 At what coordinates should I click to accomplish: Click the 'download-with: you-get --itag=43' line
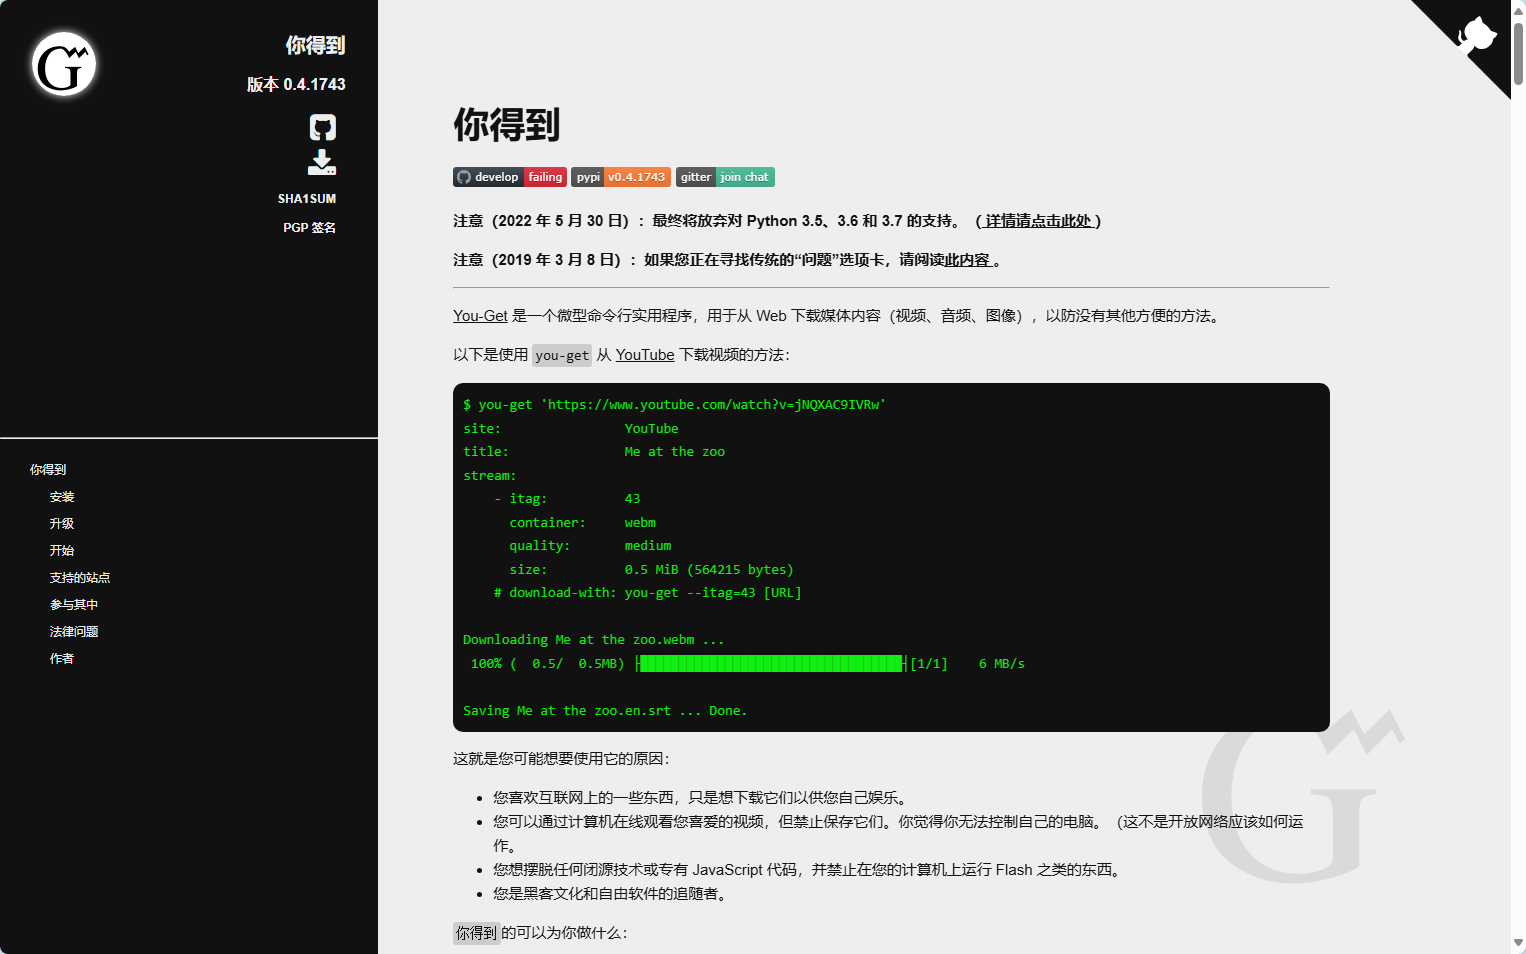tap(648, 593)
